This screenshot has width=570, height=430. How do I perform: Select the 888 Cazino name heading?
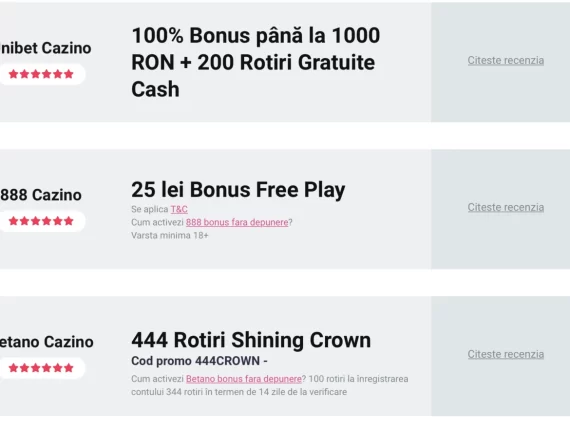[x=41, y=195]
